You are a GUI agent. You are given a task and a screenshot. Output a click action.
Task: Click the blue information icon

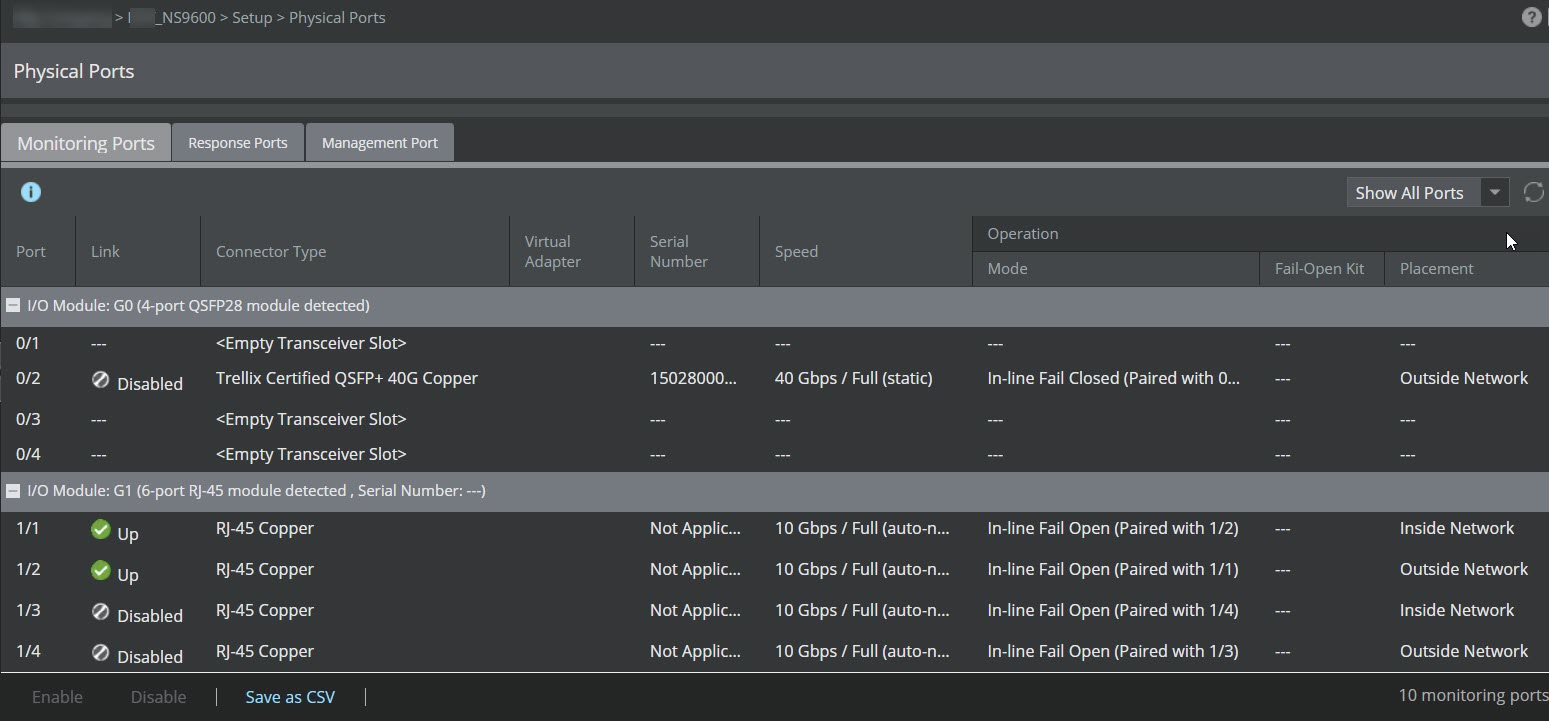[x=31, y=192]
